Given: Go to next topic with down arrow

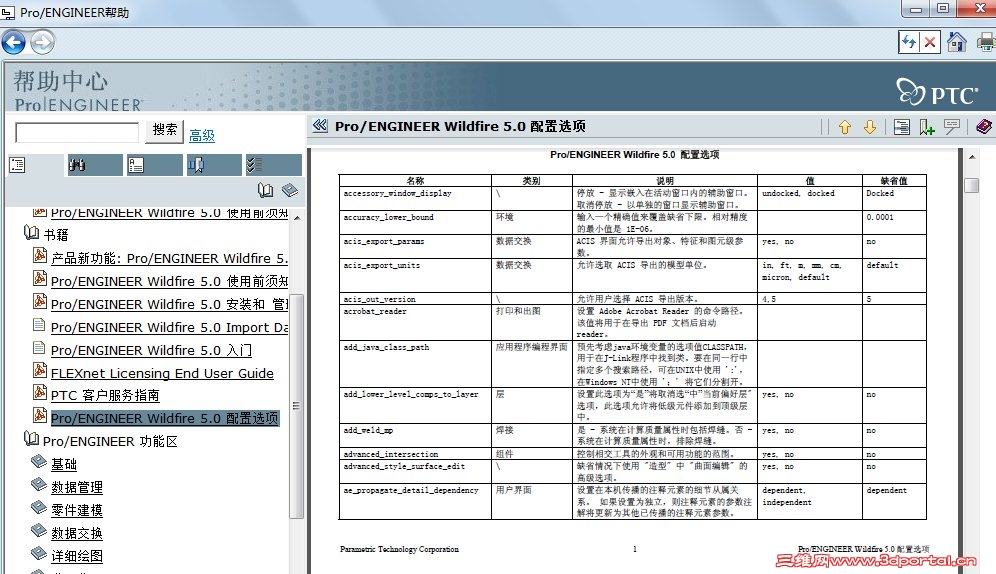Looking at the screenshot, I should pyautogui.click(x=870, y=127).
